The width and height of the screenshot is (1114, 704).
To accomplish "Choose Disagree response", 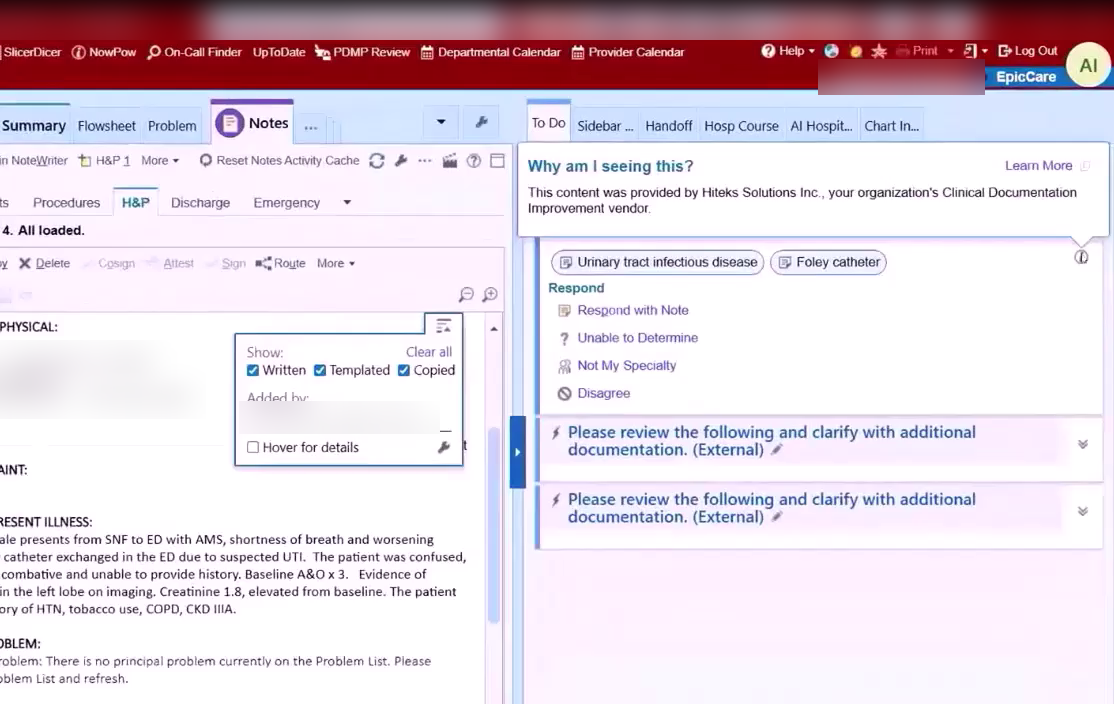I will (x=603, y=394).
